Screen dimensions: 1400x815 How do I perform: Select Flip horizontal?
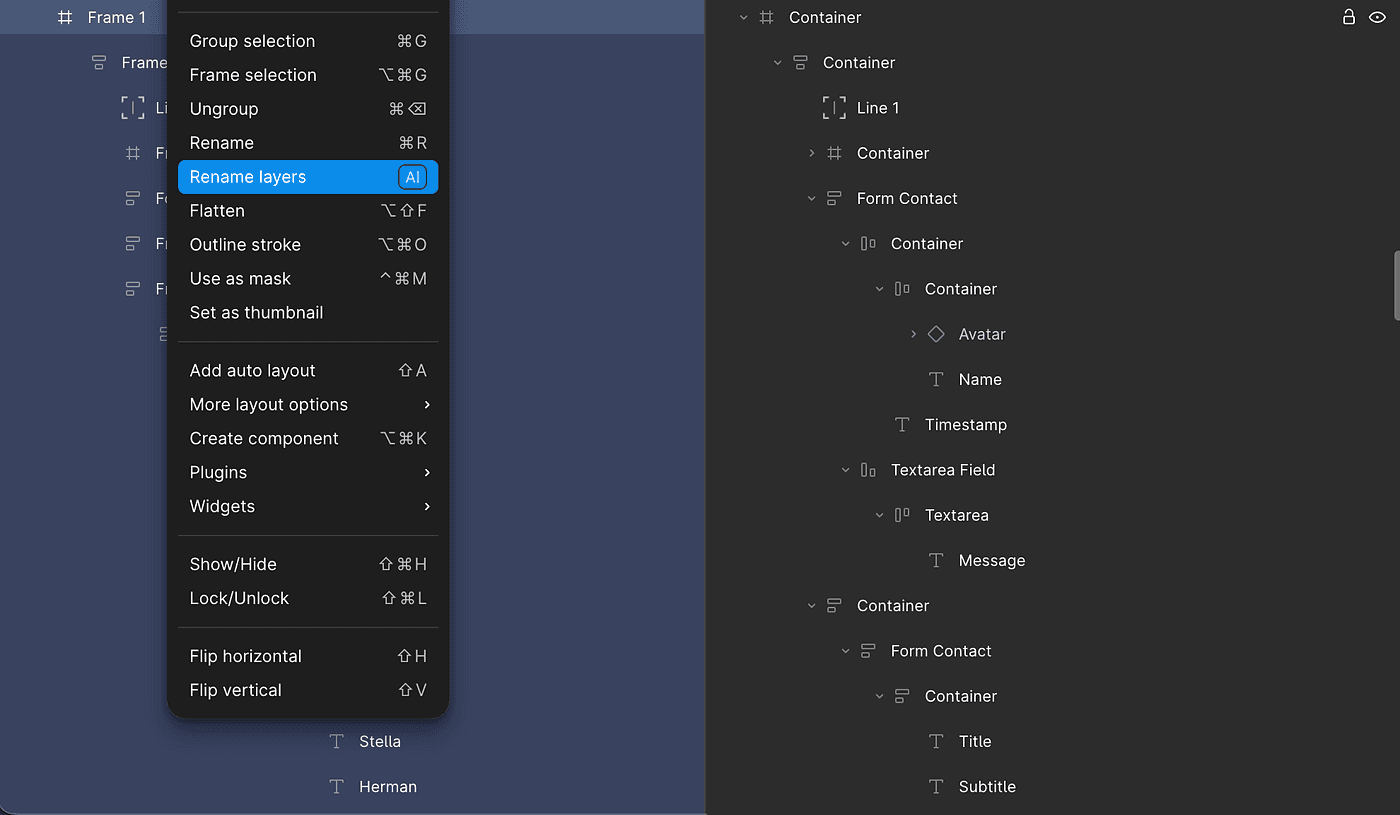click(308, 656)
